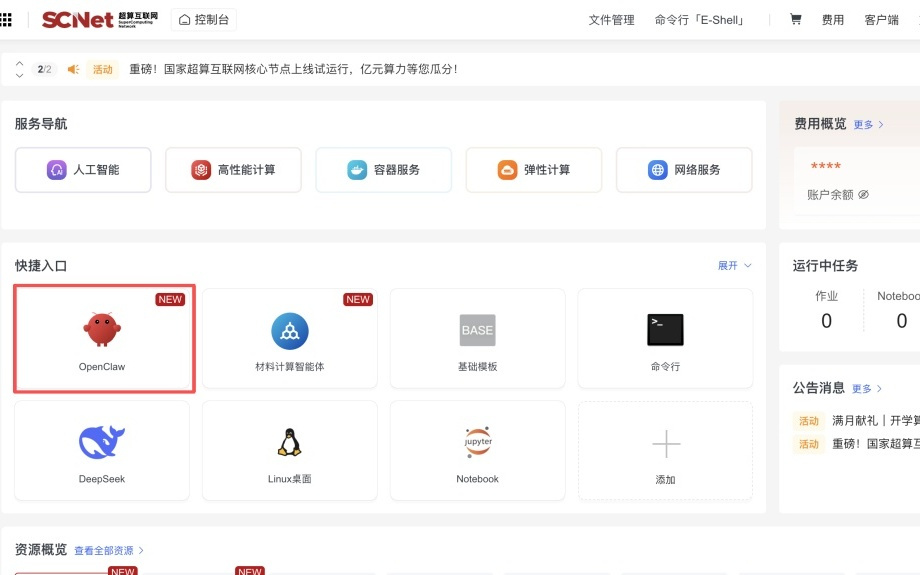Click the 添加 label

(665, 480)
